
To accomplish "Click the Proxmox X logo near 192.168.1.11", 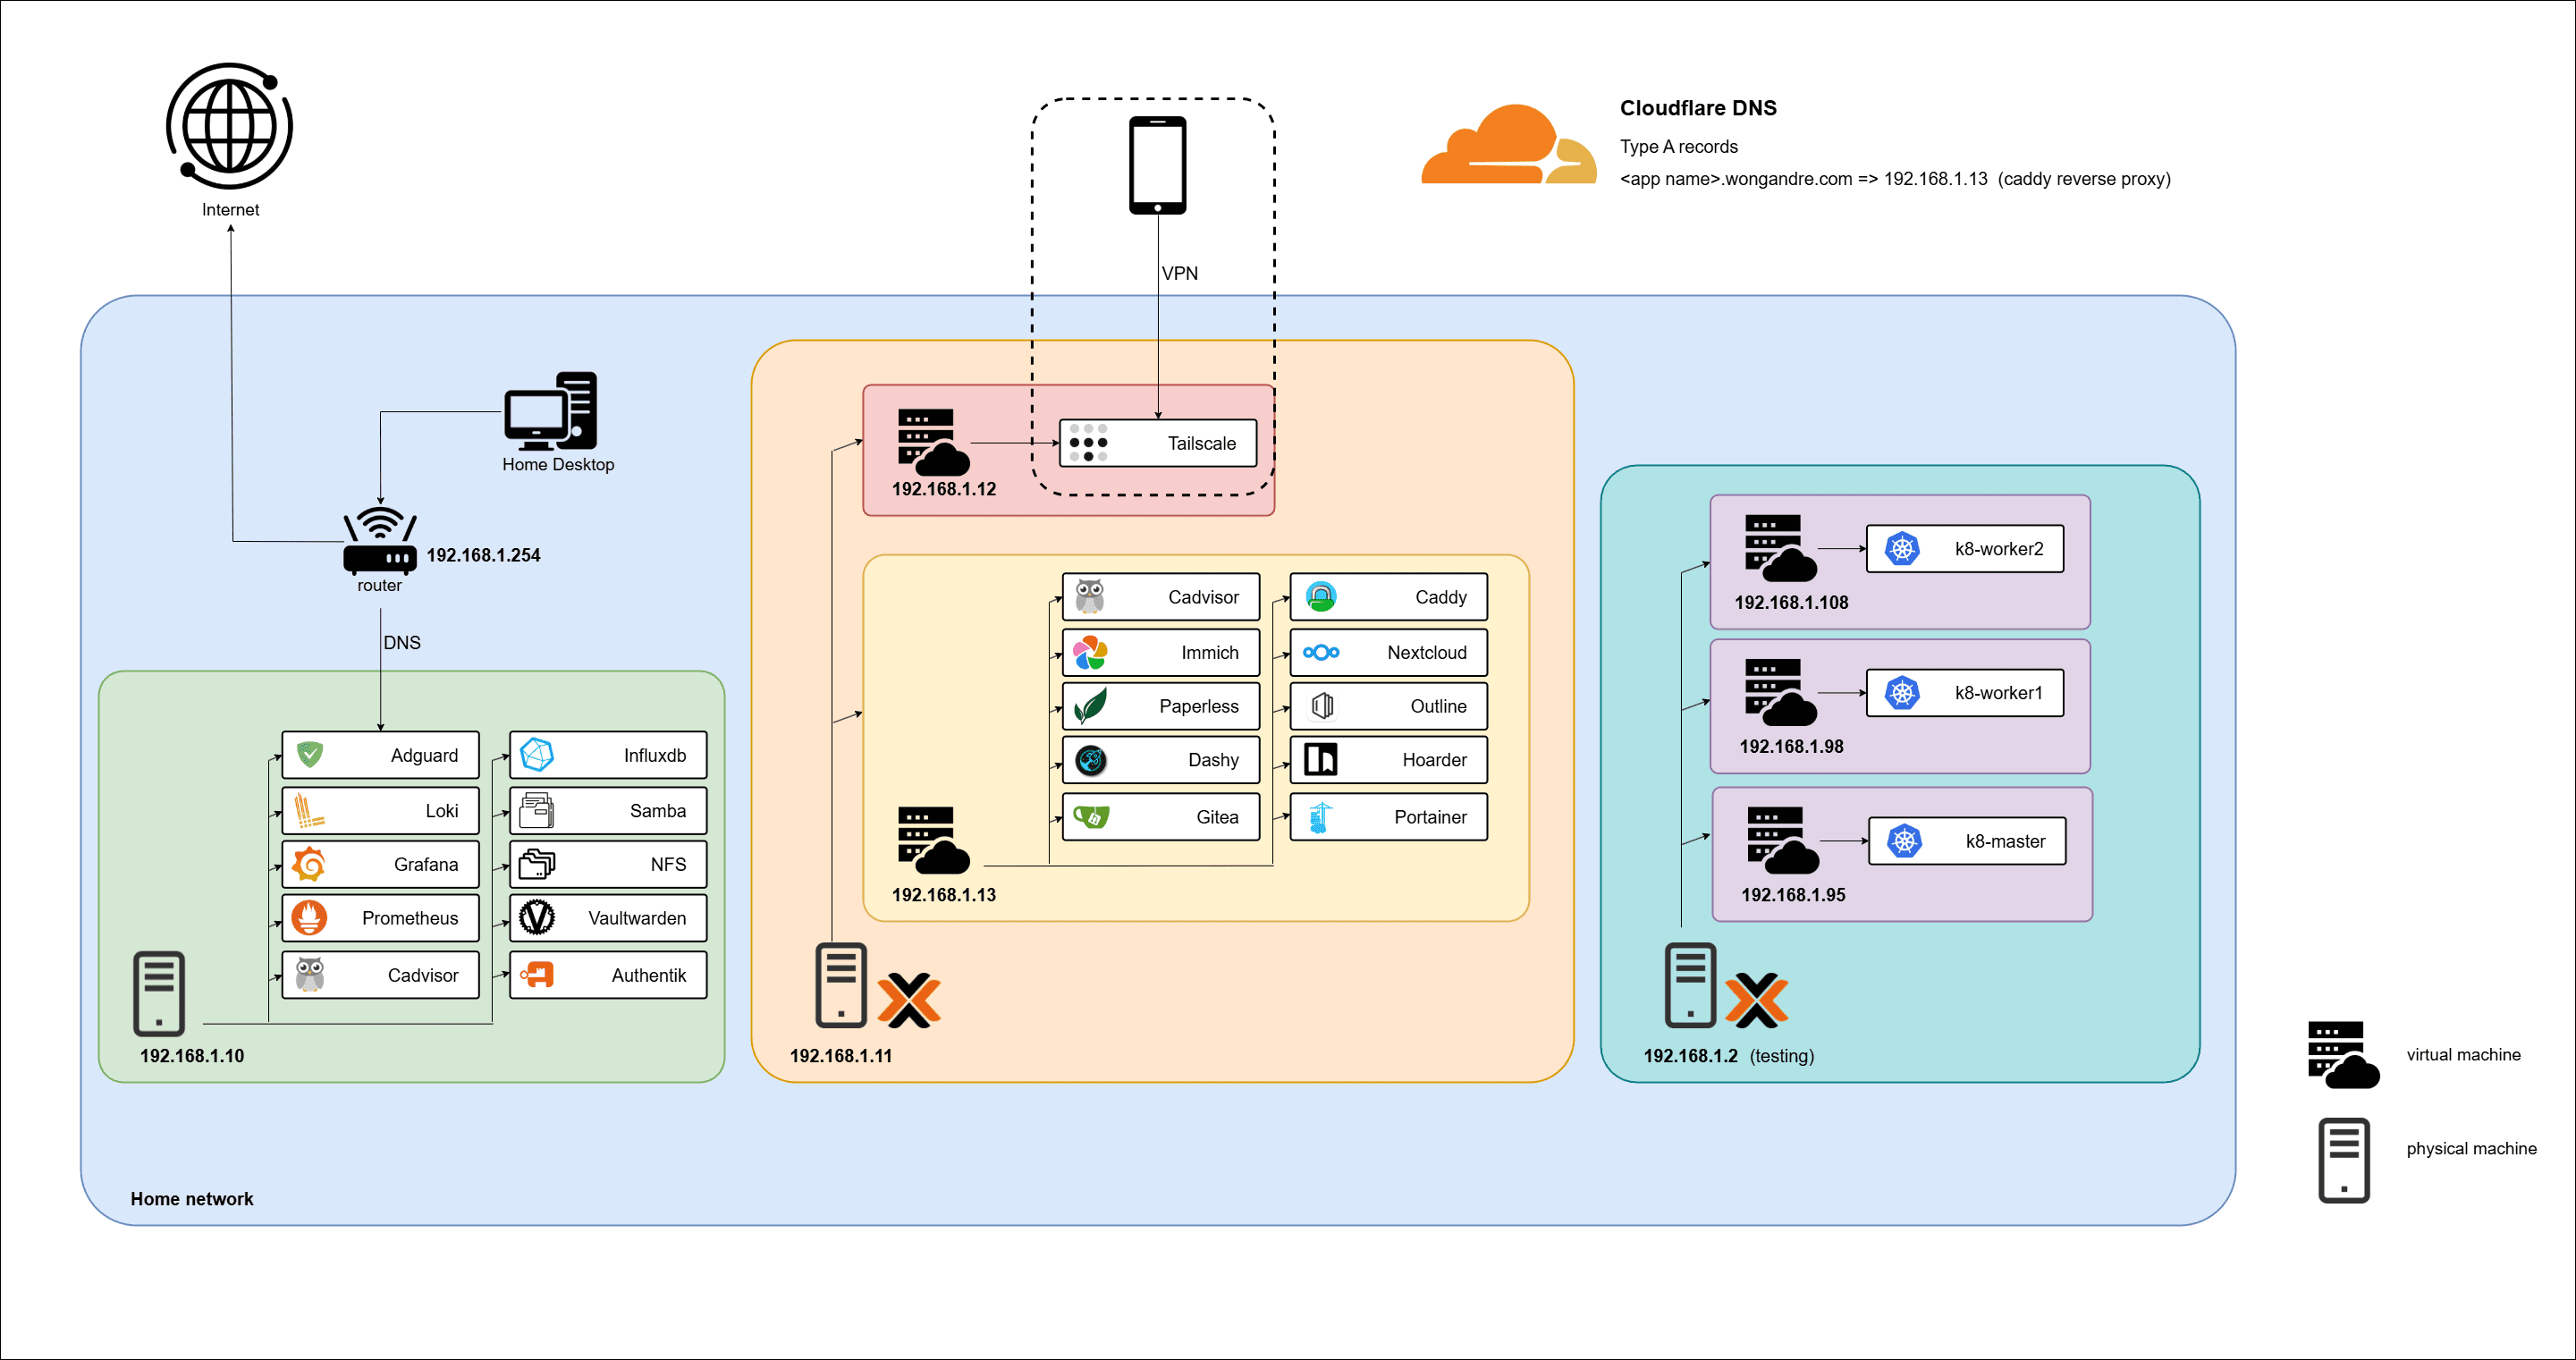I will [908, 1000].
